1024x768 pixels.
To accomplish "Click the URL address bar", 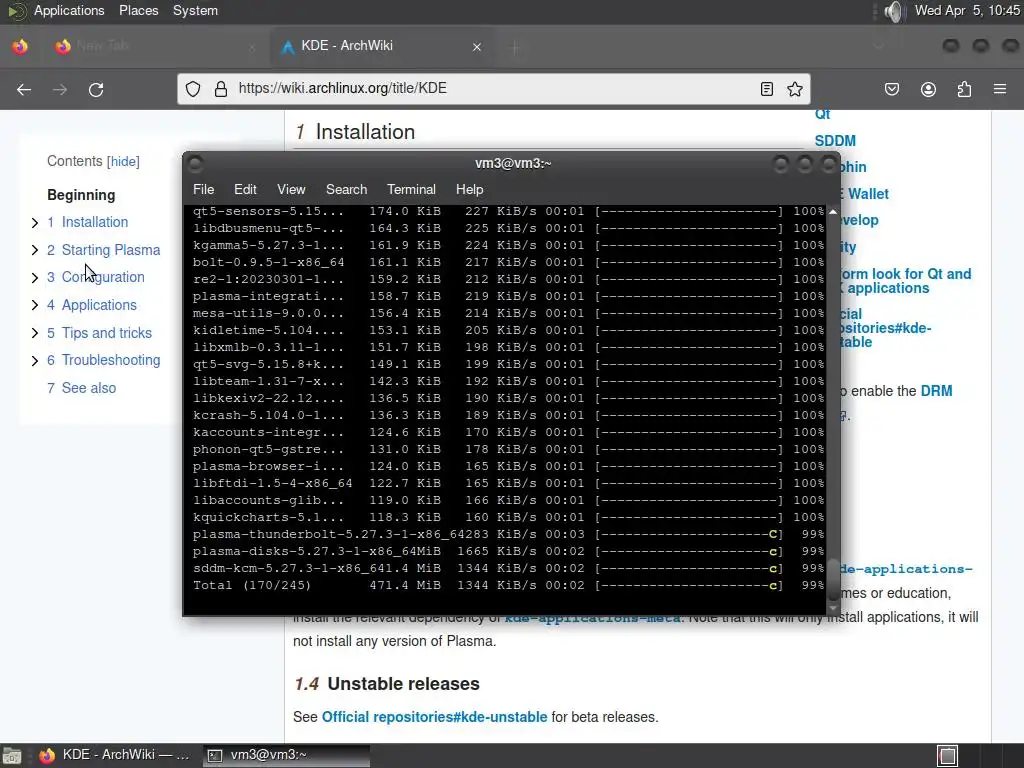I will tap(493, 89).
